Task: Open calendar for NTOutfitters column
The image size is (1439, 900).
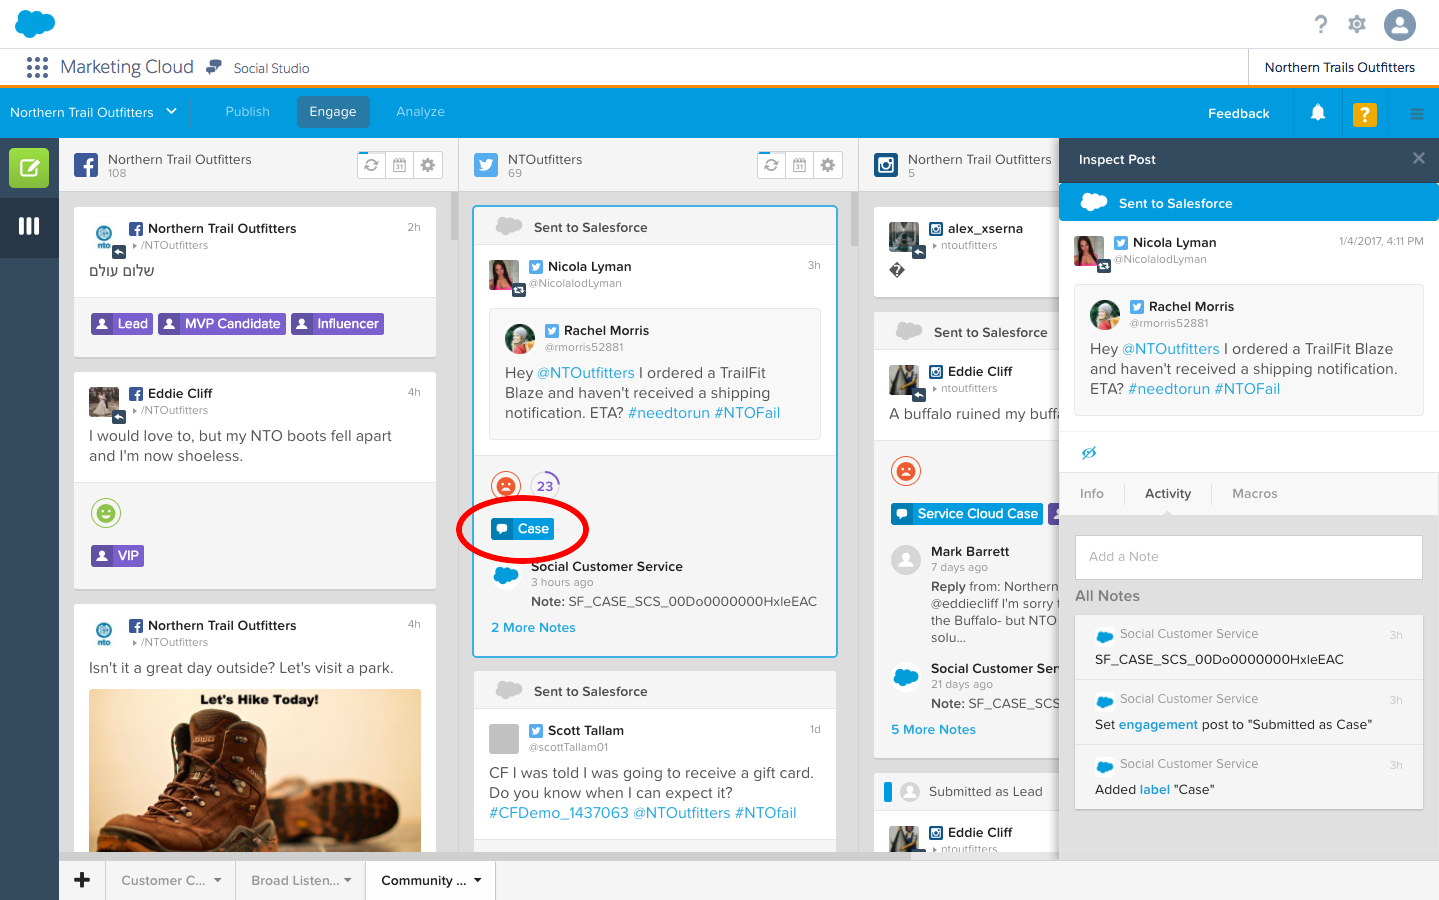Action: (x=799, y=165)
